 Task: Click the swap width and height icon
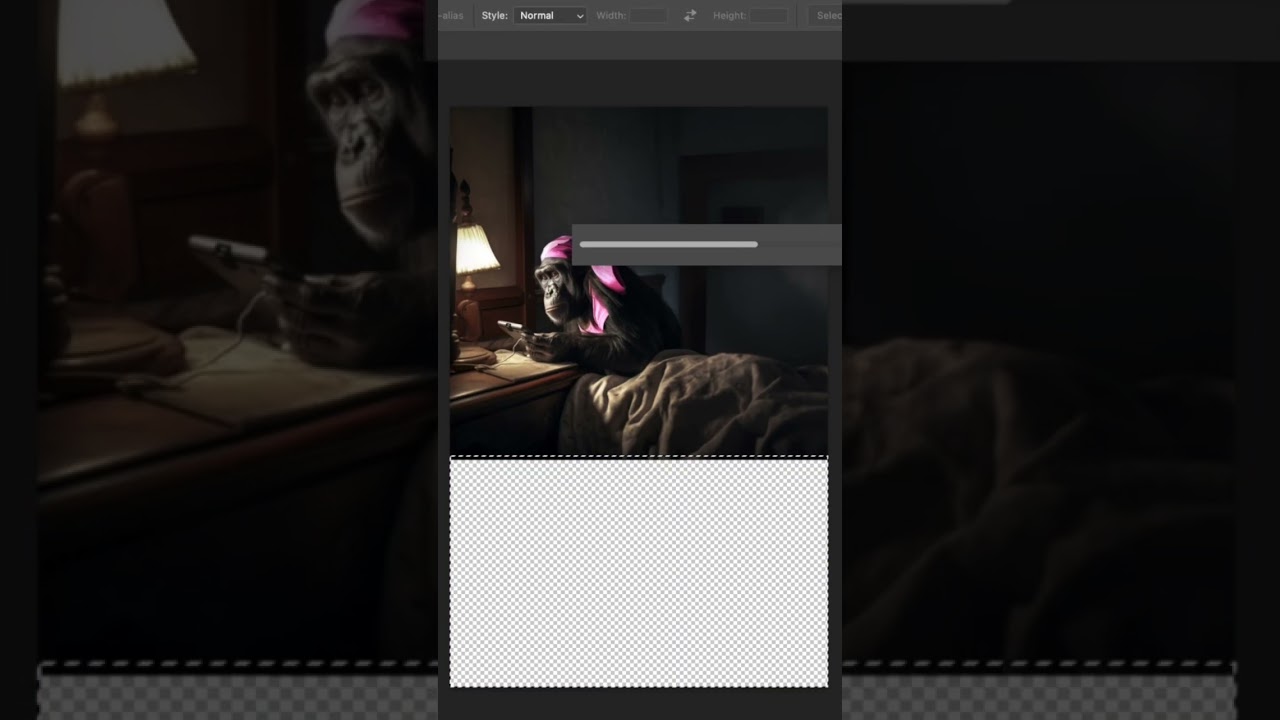click(690, 16)
